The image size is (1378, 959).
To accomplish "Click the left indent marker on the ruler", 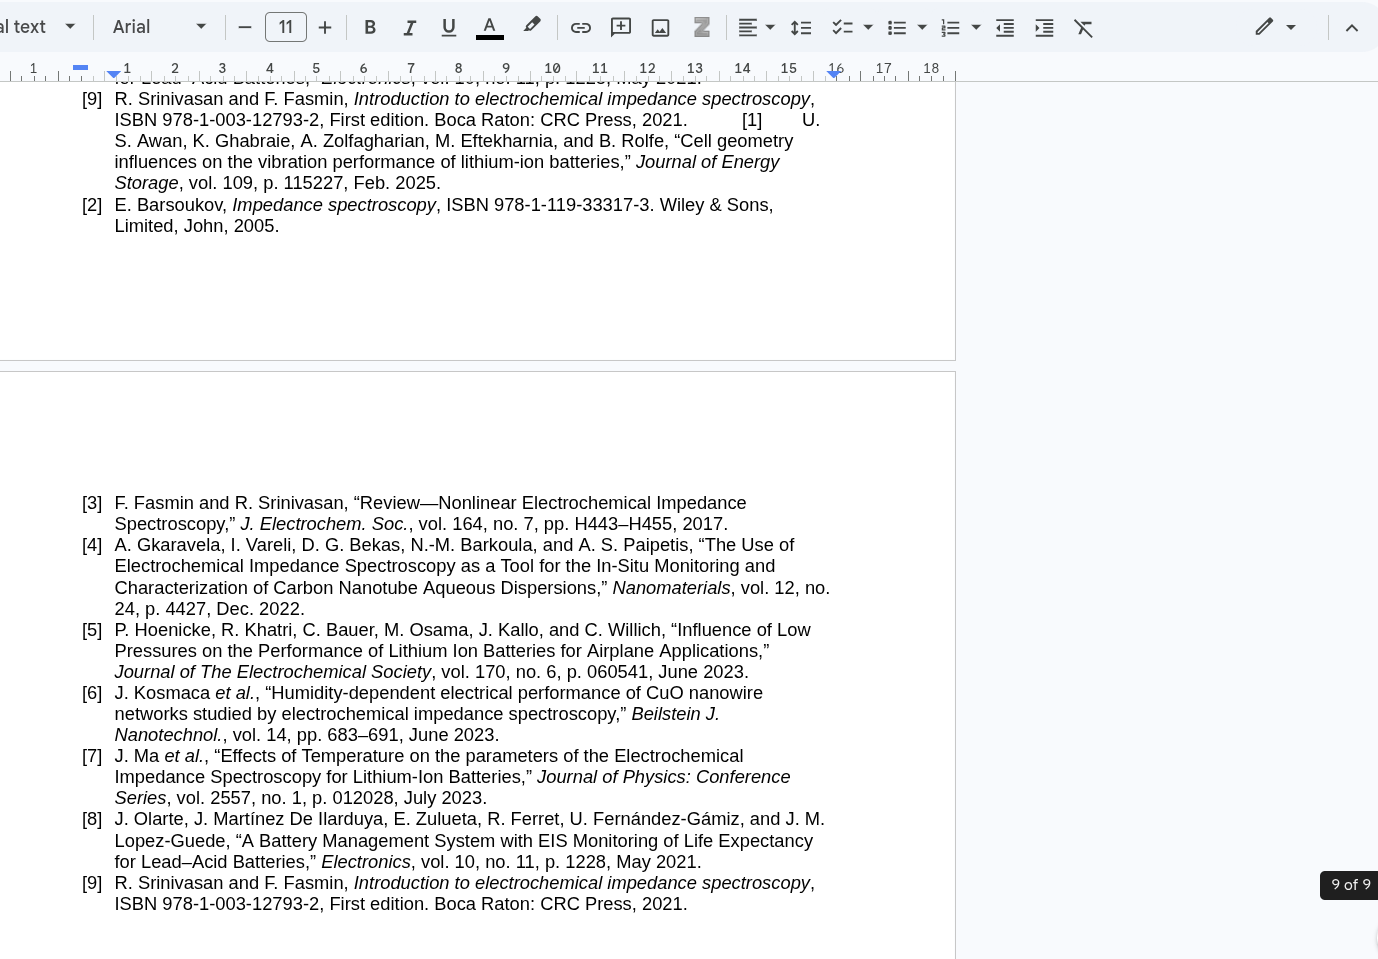I will point(113,75).
